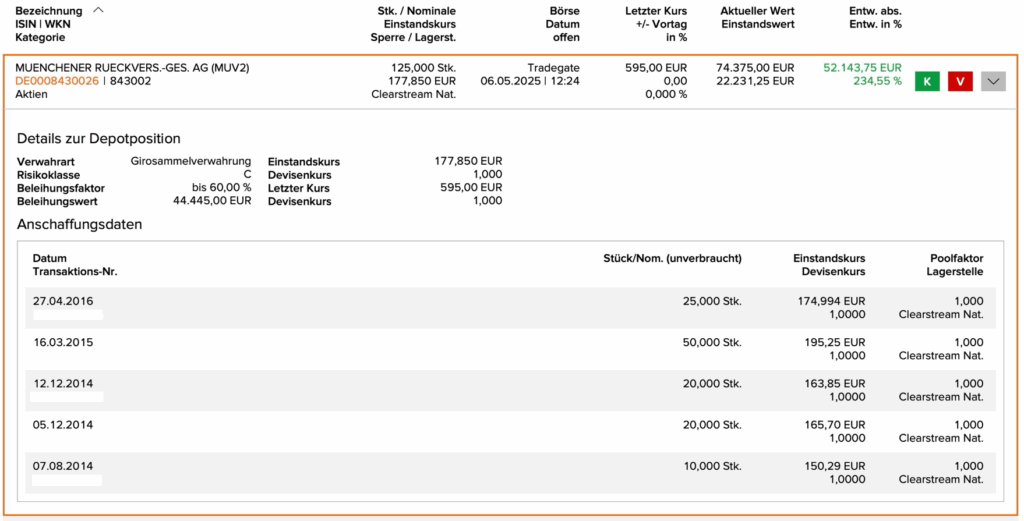This screenshot has height=521, width=1024.
Task: Click the Details zur Depotposition heading
Action: 99,138
